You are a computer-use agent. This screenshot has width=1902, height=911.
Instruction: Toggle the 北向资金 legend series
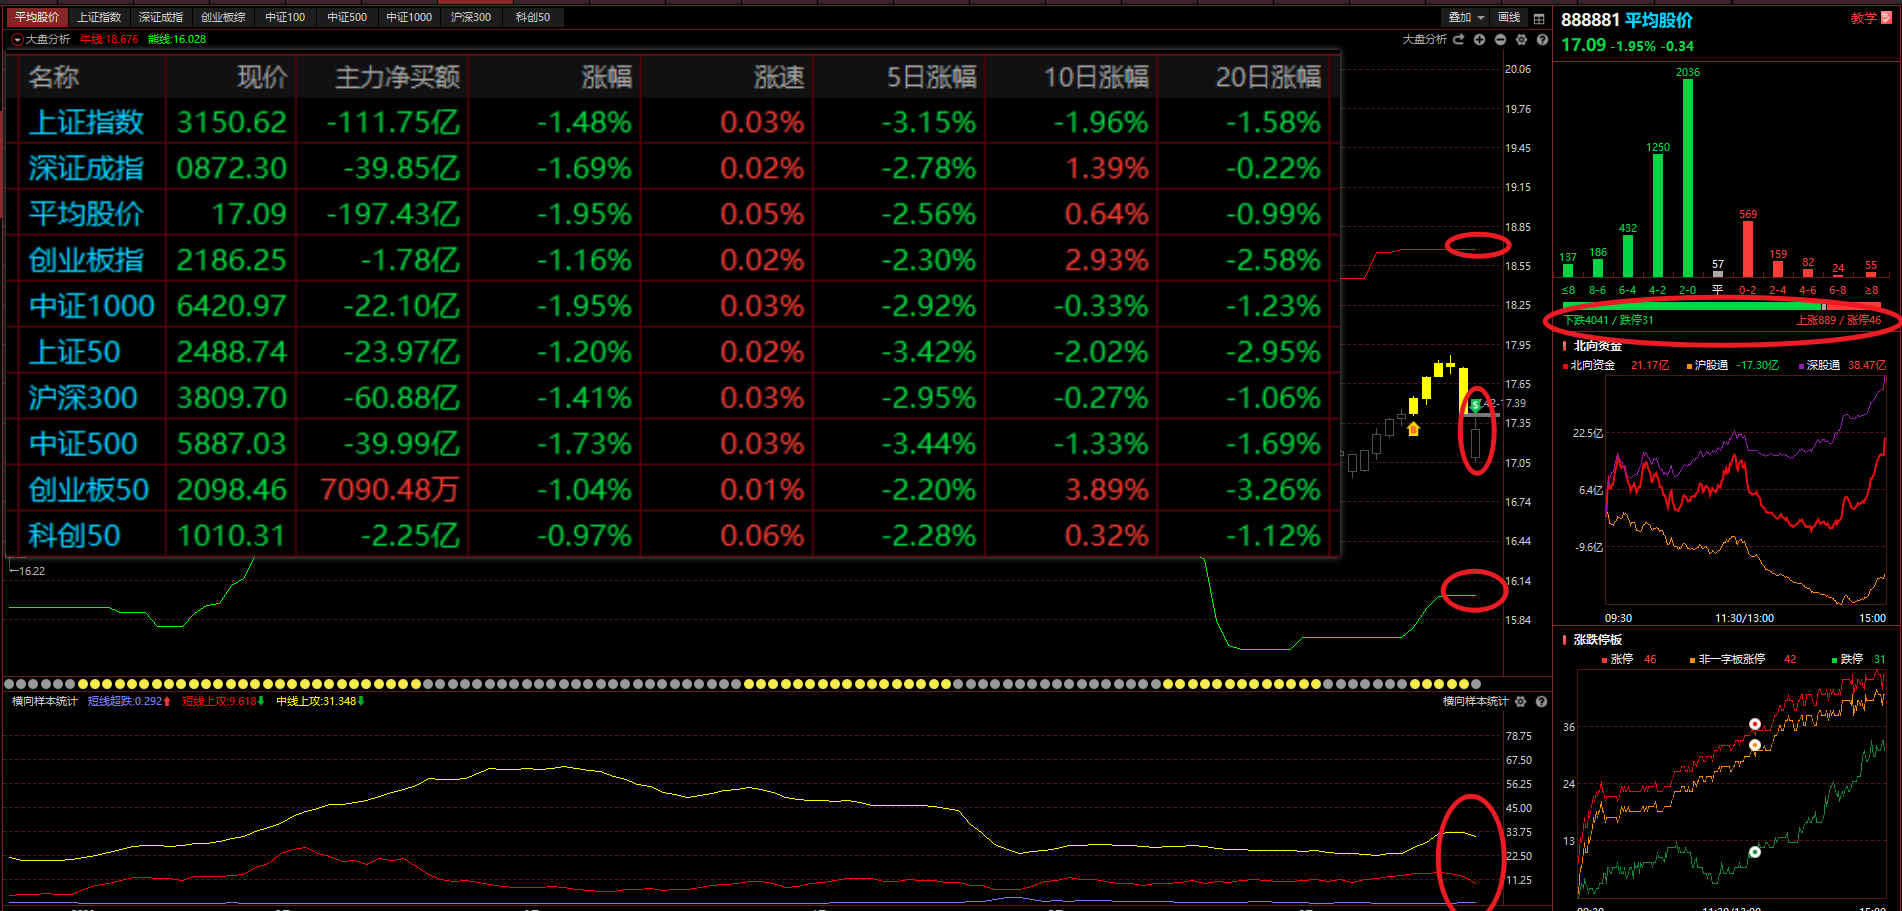click(x=1589, y=365)
